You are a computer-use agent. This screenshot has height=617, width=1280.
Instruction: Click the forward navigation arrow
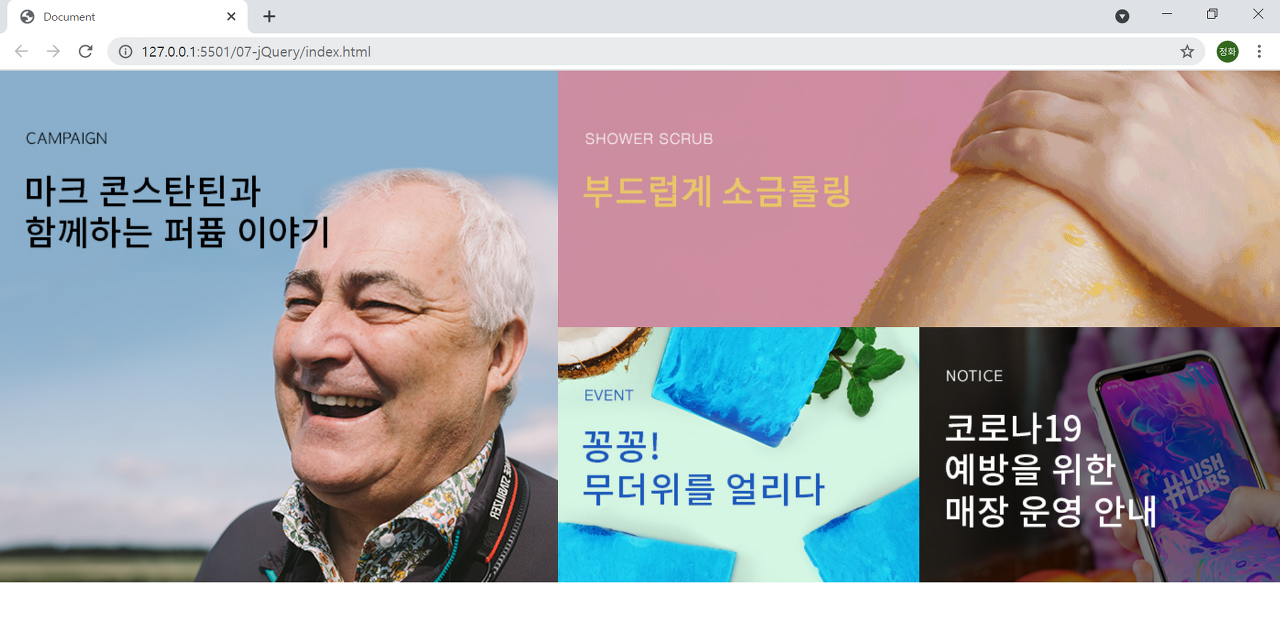click(x=53, y=51)
